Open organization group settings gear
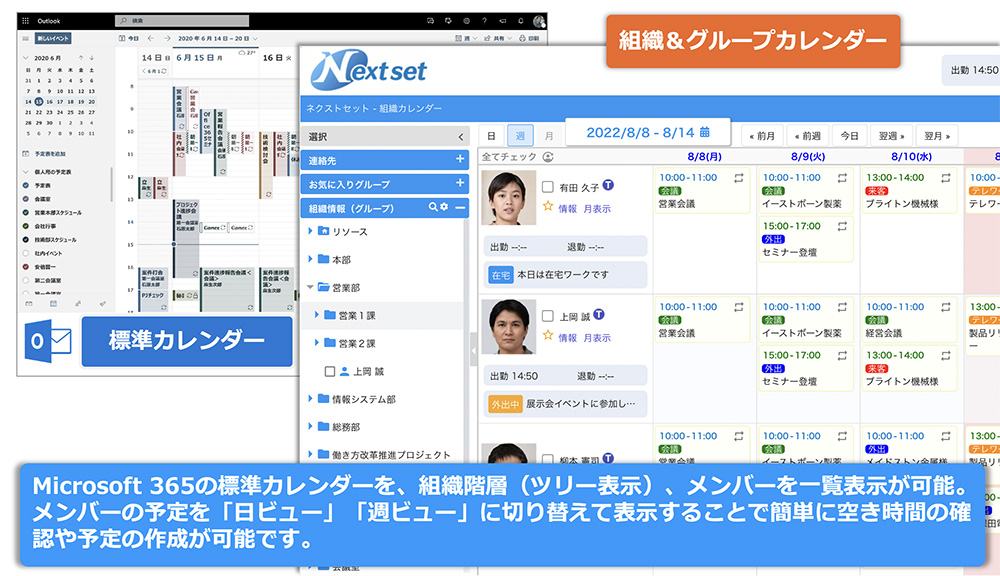 click(x=444, y=207)
